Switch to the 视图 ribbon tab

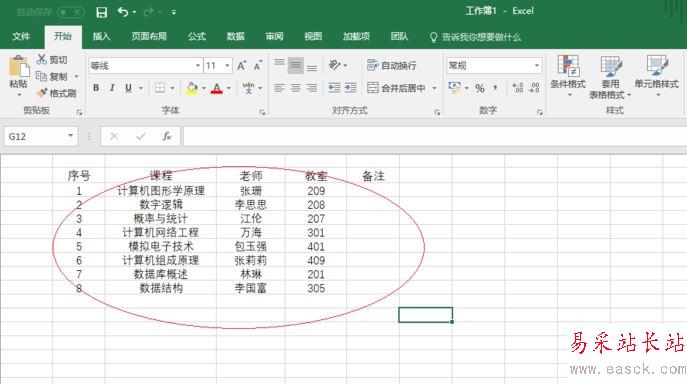coord(313,36)
